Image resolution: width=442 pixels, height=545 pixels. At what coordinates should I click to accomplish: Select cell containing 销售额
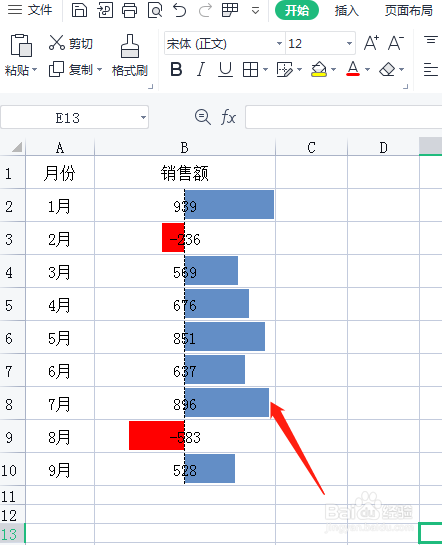click(185, 173)
